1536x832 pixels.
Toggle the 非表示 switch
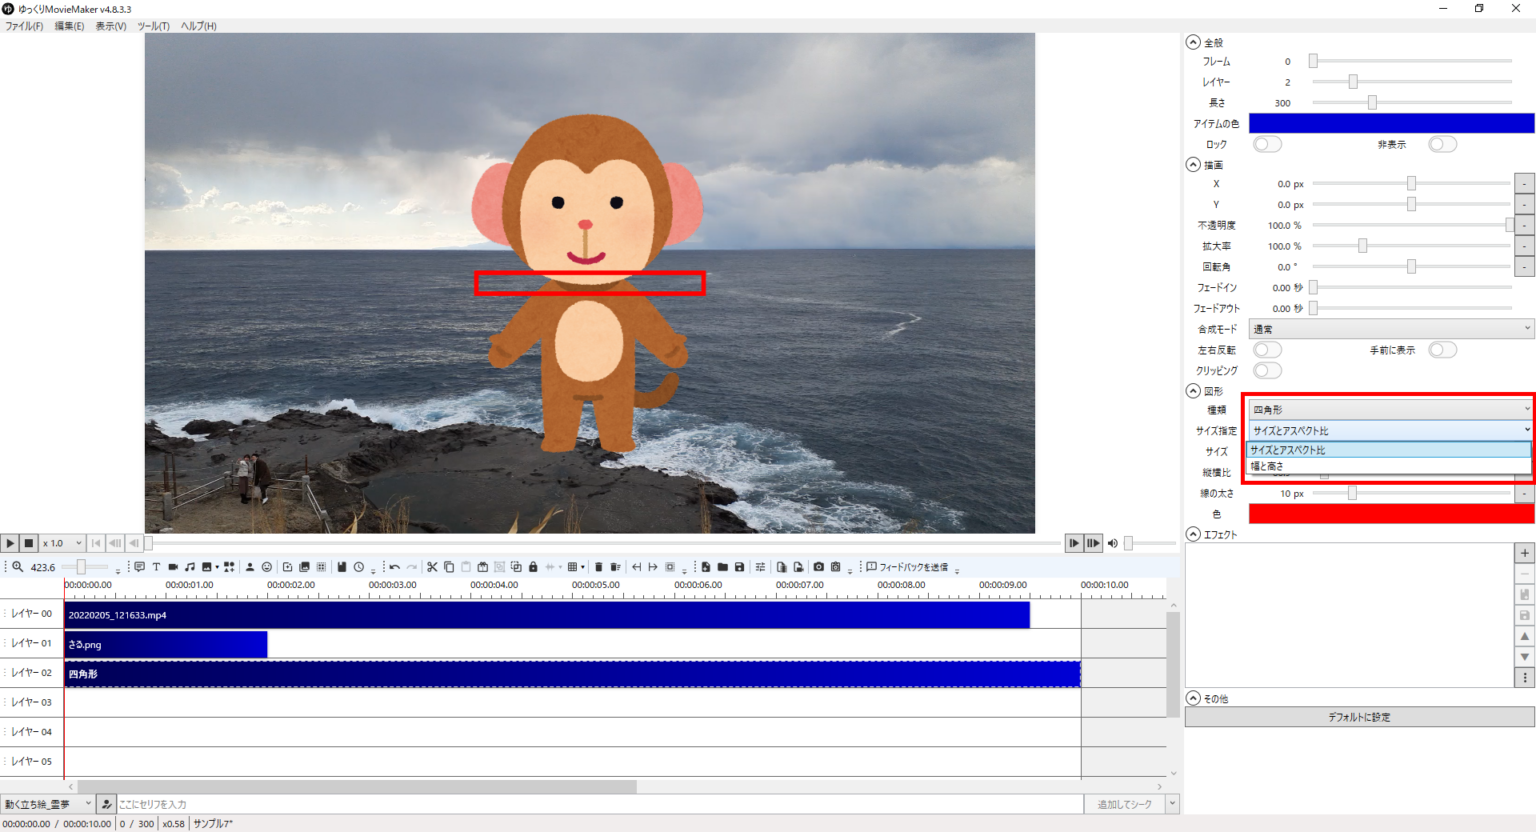tap(1442, 144)
